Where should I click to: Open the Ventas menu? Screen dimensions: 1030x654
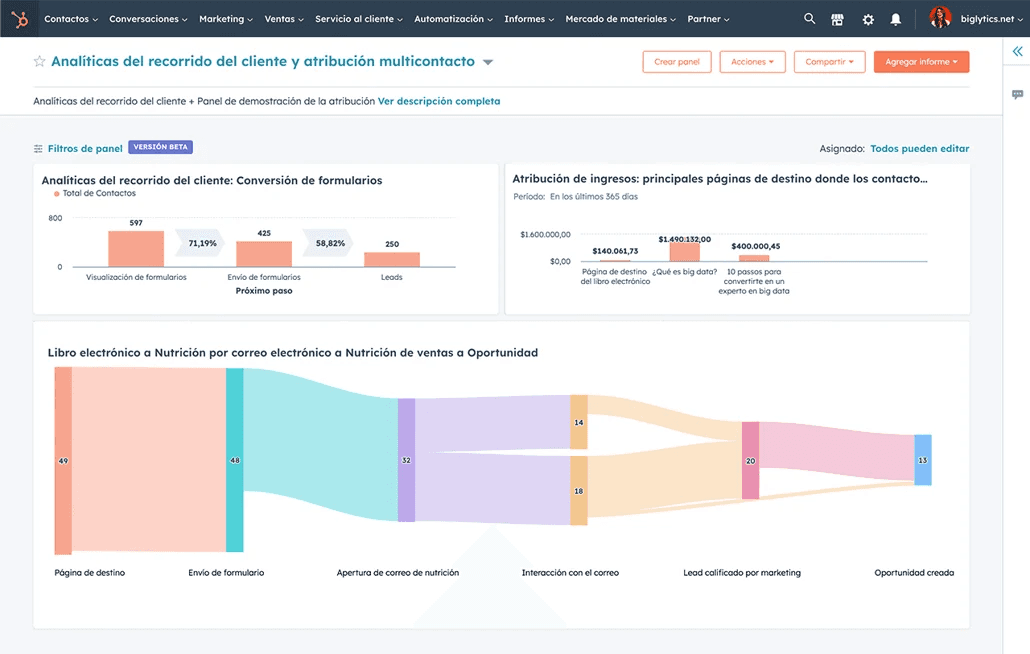point(284,19)
